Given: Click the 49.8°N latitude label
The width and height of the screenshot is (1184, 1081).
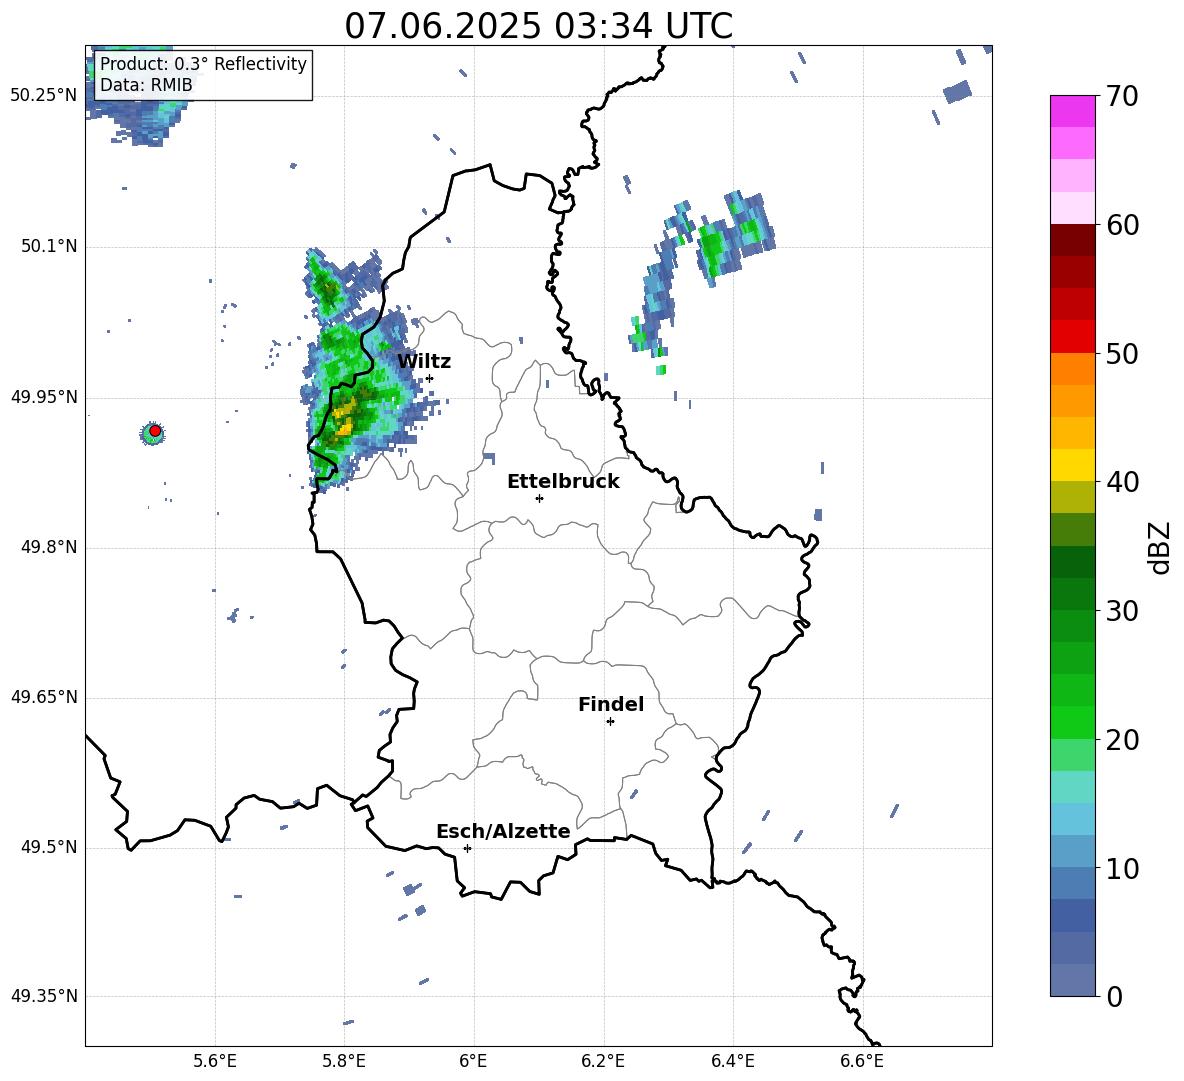Looking at the screenshot, I should (x=49, y=547).
